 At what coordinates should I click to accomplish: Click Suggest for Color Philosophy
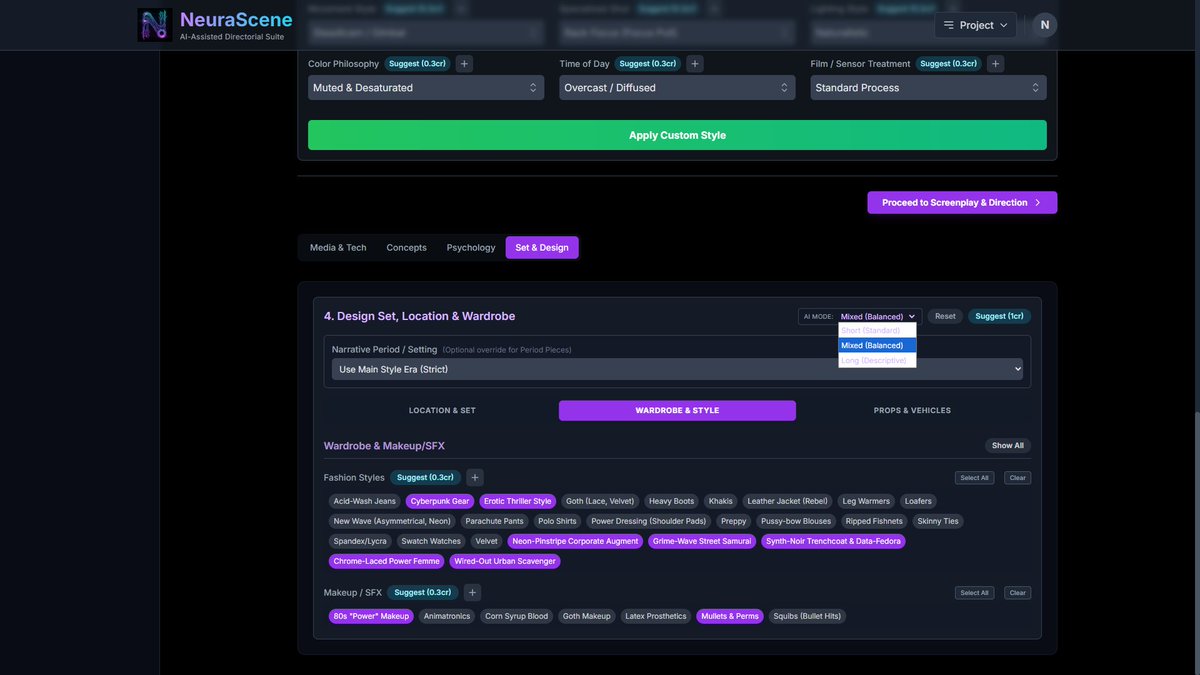click(x=417, y=64)
